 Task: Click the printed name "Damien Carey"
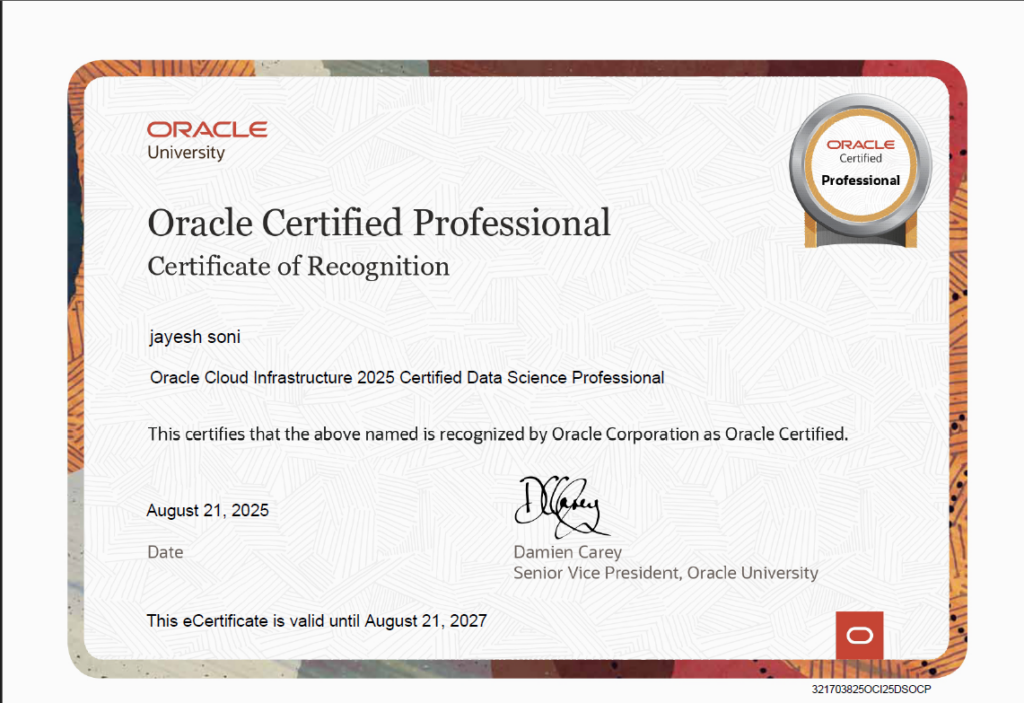[568, 553]
